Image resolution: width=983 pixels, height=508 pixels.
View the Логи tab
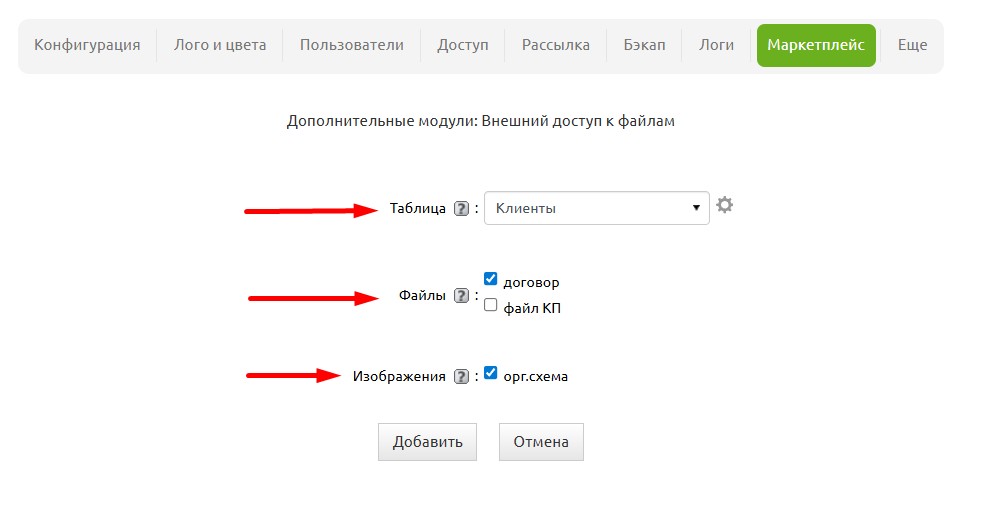pos(716,45)
